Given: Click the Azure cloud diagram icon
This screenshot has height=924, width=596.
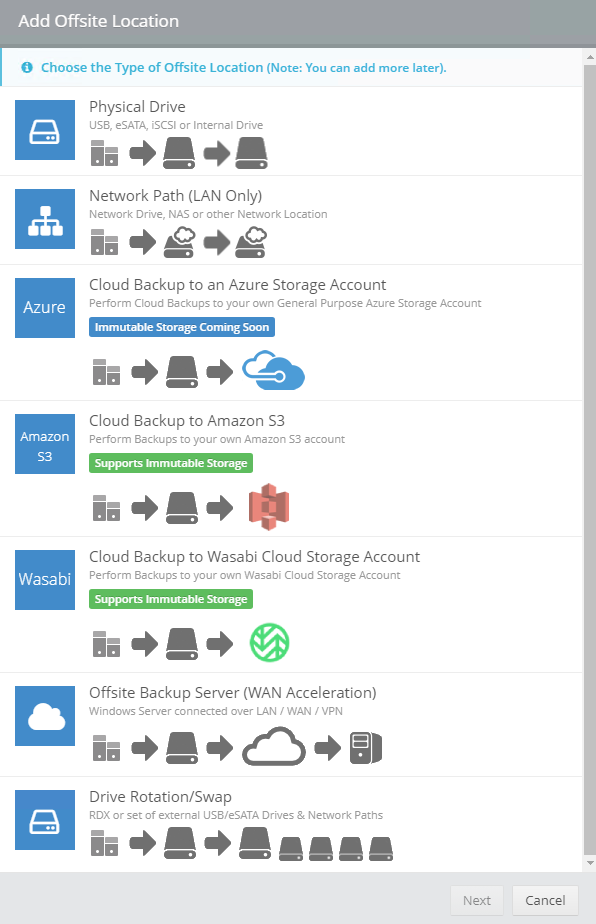Looking at the screenshot, I should 273,371.
